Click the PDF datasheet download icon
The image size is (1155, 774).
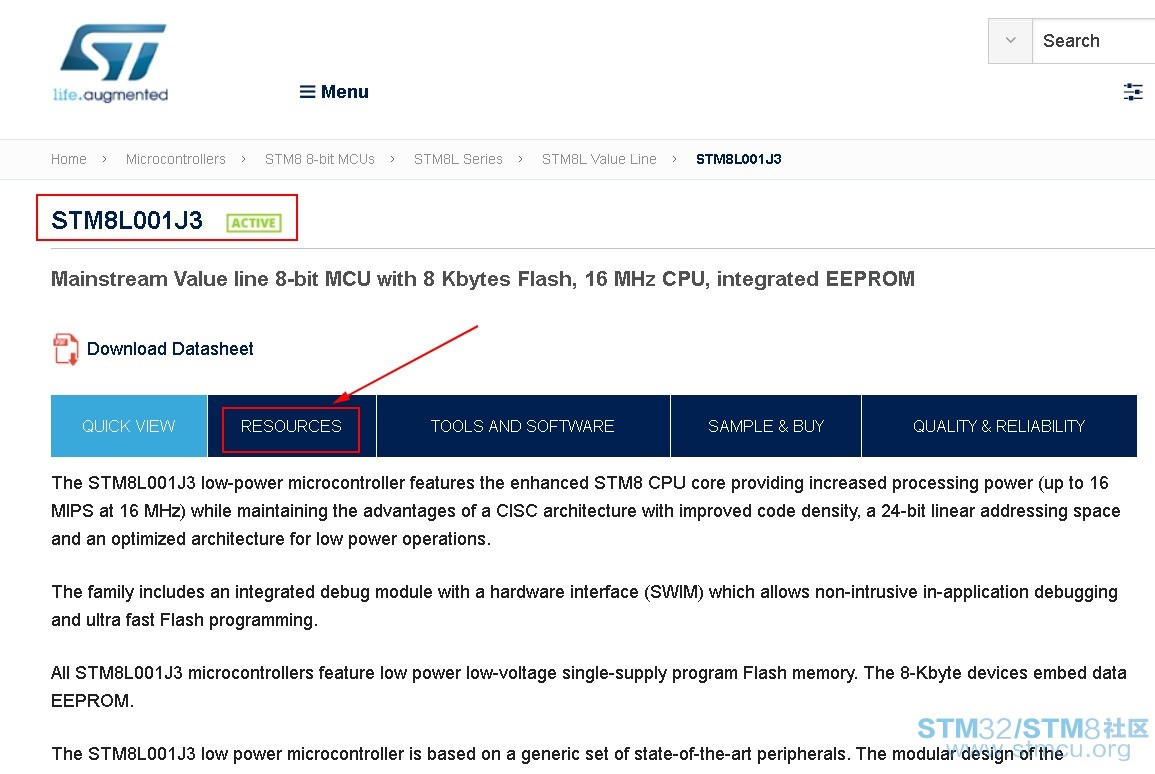(66, 348)
